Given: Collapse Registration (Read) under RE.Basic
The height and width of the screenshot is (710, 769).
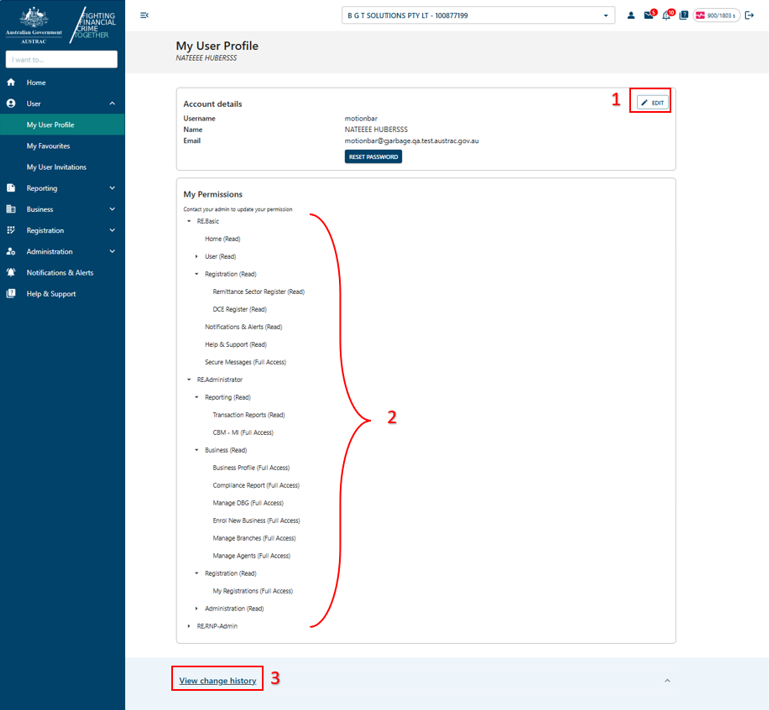Looking at the screenshot, I should pos(197,274).
